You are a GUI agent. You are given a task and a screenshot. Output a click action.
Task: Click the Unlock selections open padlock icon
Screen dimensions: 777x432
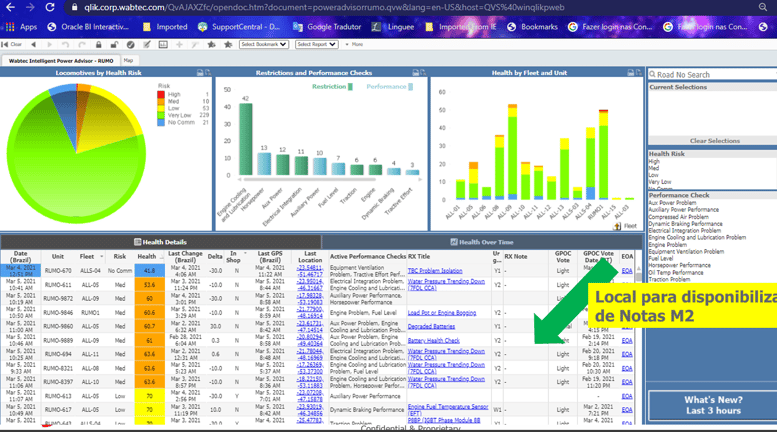coord(114,45)
